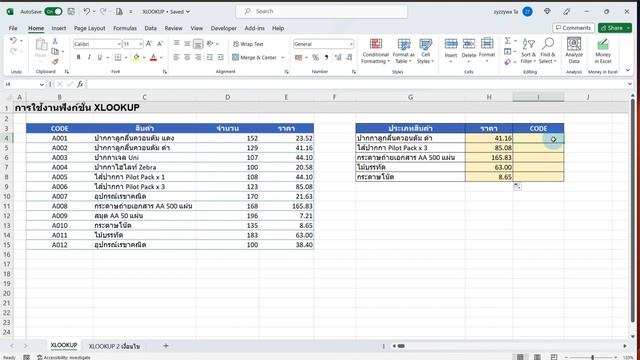Add a new sheet with plus
Image resolution: width=640 pixels, height=360 pixels.
166,346
